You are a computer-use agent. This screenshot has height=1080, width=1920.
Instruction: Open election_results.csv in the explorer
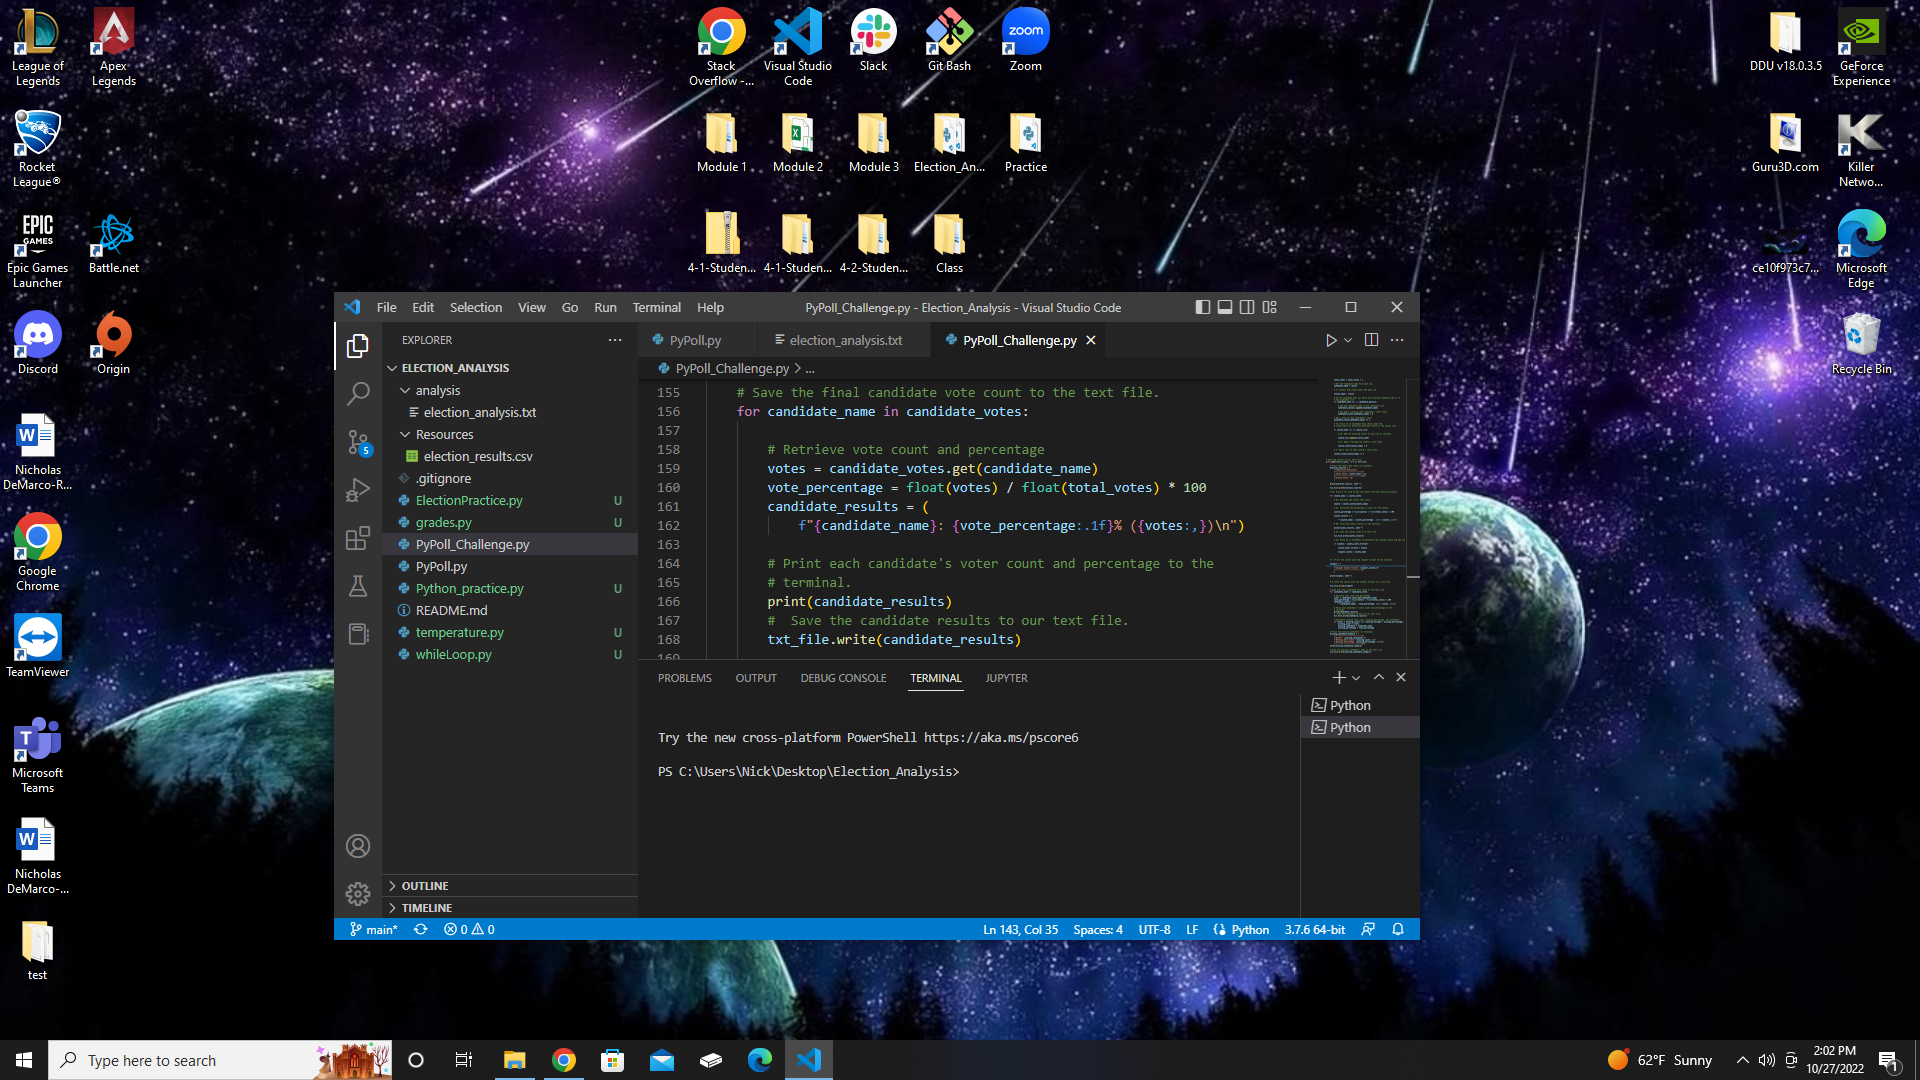tap(477, 456)
